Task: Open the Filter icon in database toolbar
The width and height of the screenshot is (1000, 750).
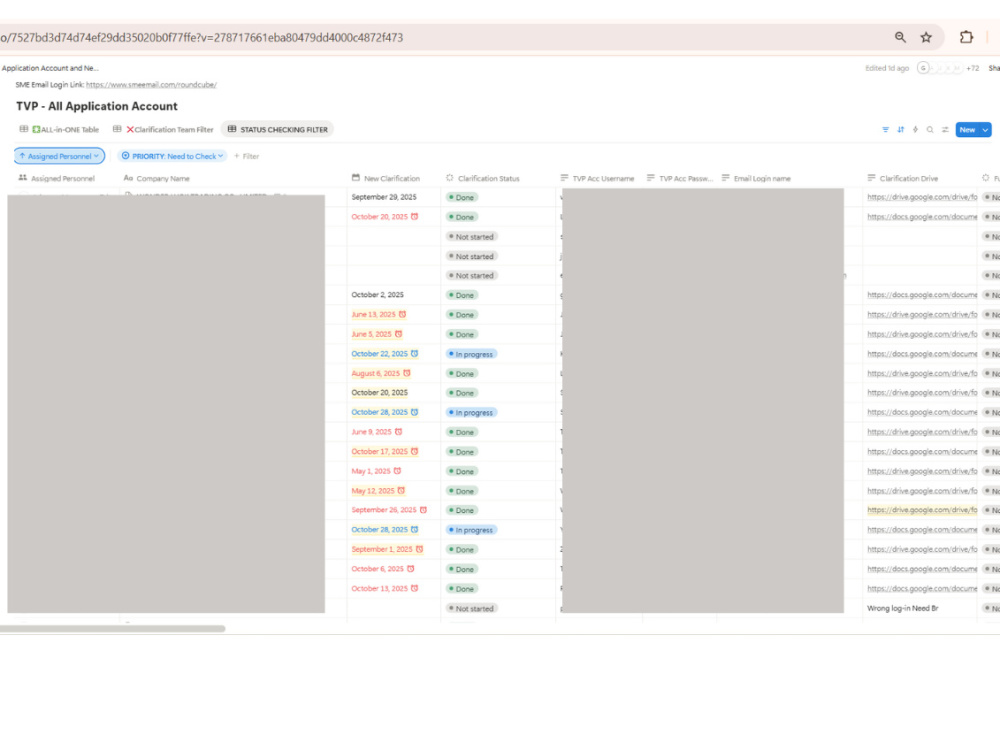Action: 885,129
